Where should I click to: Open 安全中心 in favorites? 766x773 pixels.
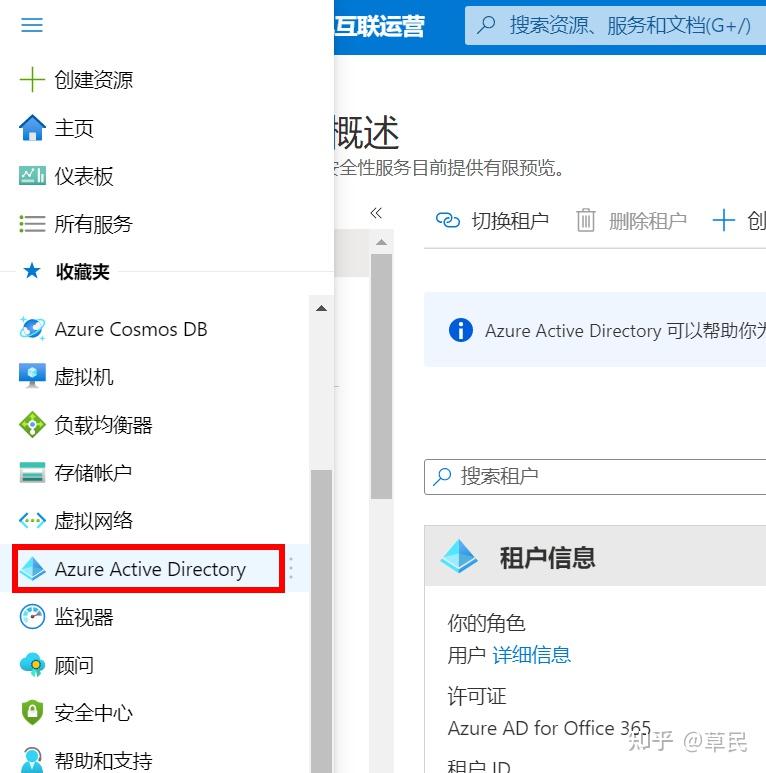click(x=93, y=712)
